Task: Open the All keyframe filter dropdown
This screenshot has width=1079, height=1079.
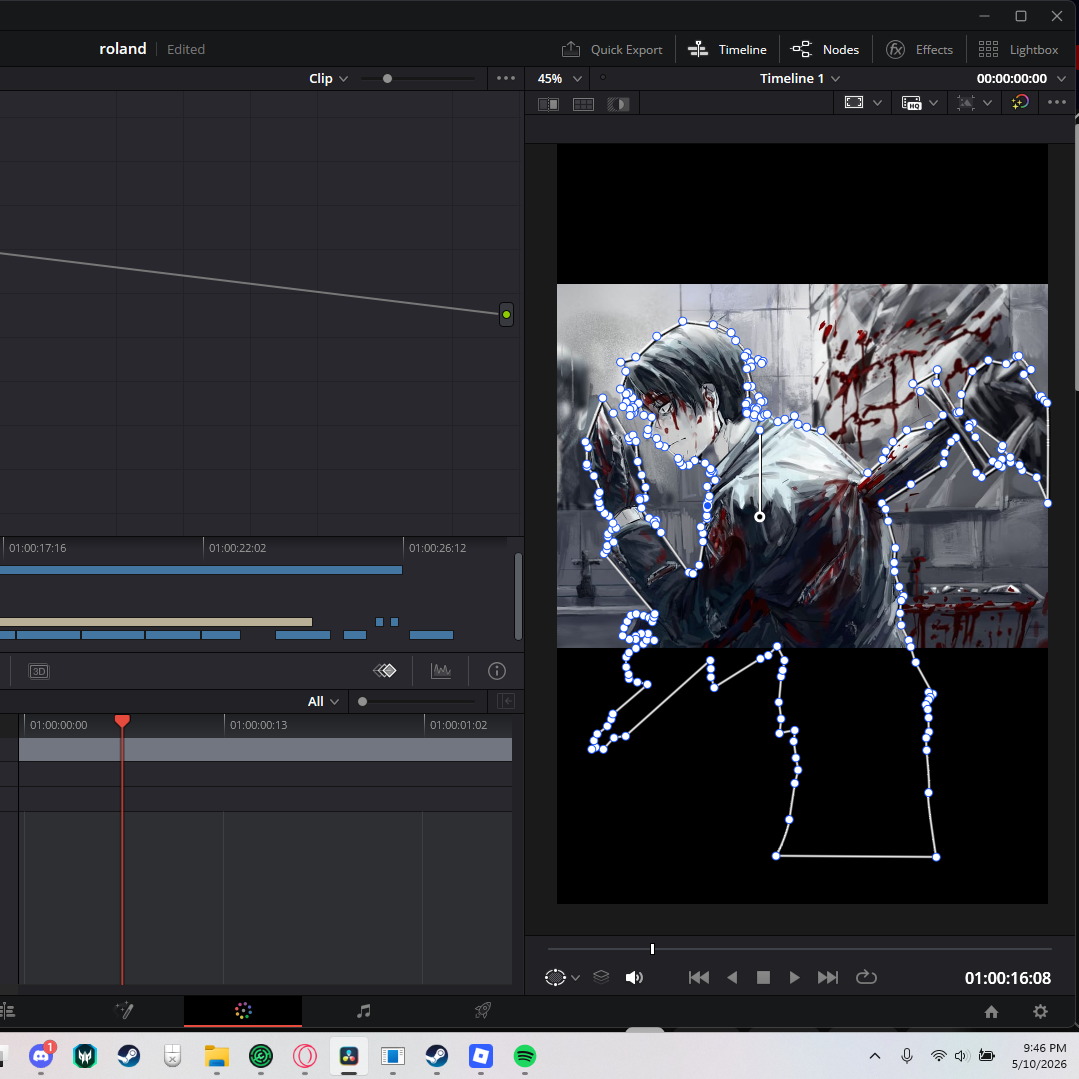Action: click(x=323, y=701)
